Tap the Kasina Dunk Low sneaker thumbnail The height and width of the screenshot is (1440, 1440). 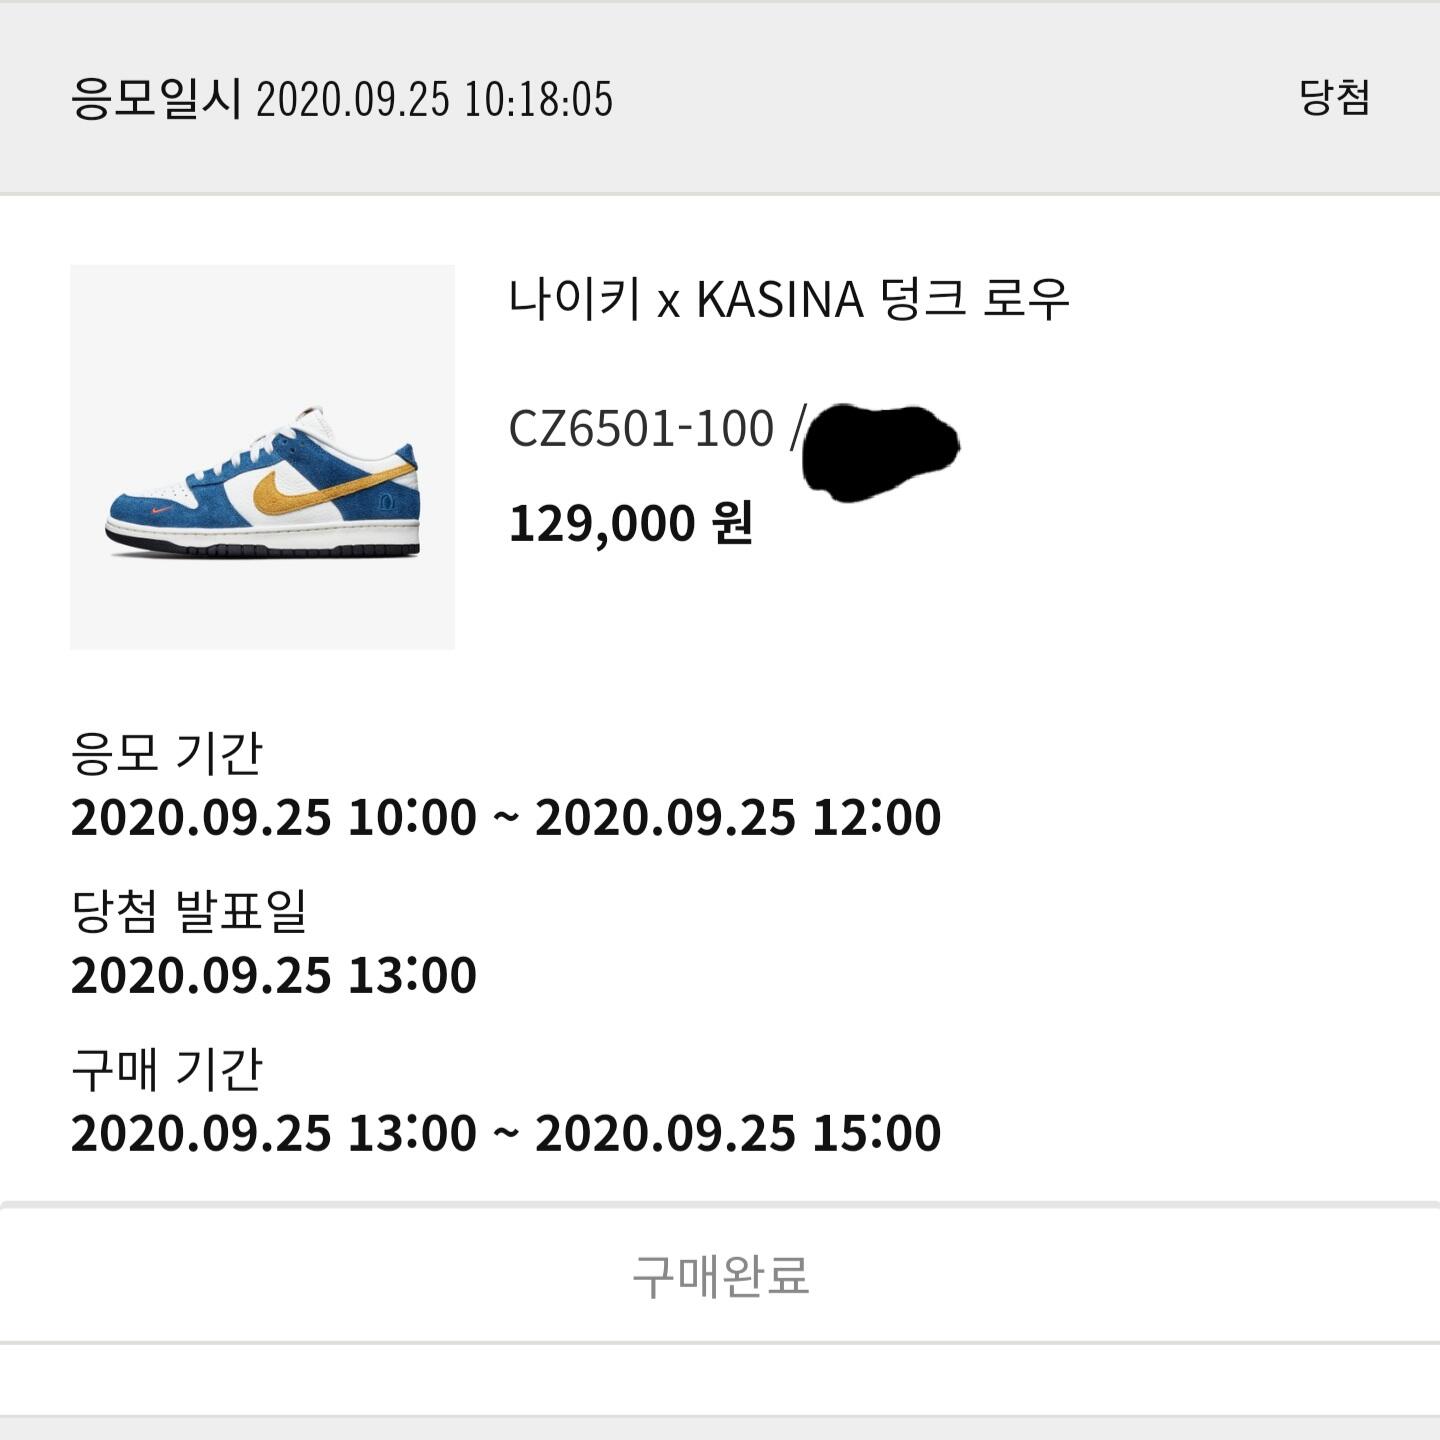point(262,457)
